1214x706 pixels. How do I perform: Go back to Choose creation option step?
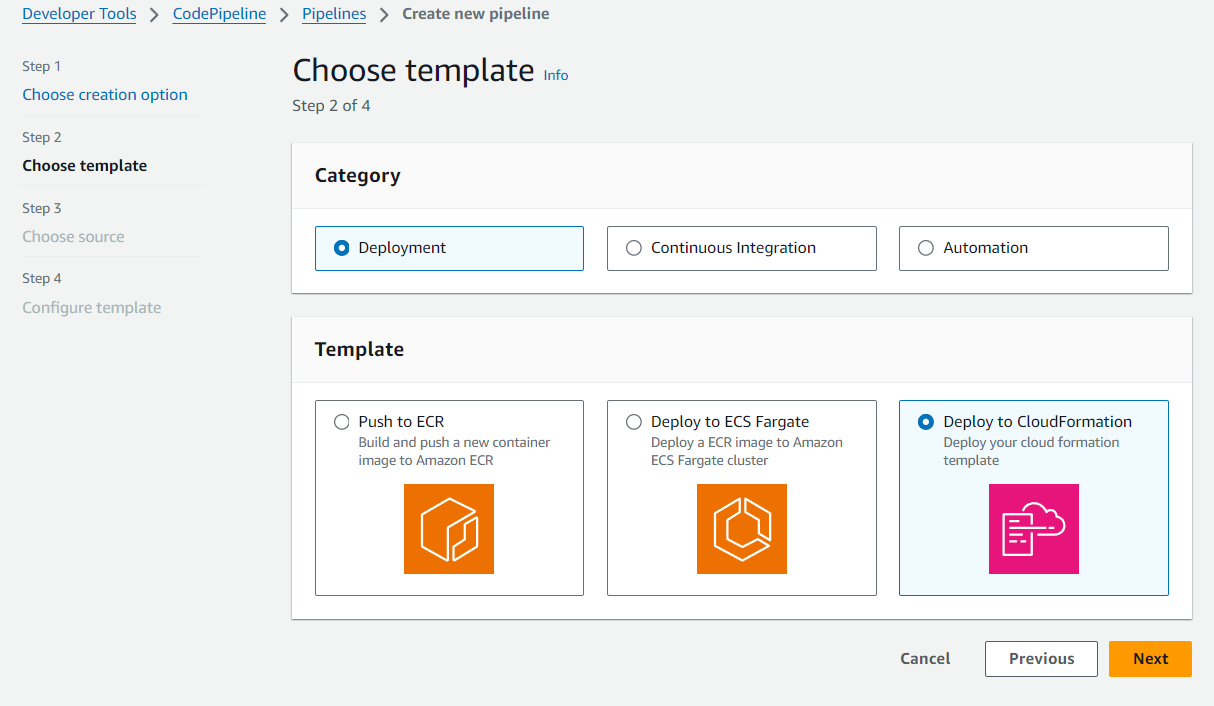click(x=105, y=94)
